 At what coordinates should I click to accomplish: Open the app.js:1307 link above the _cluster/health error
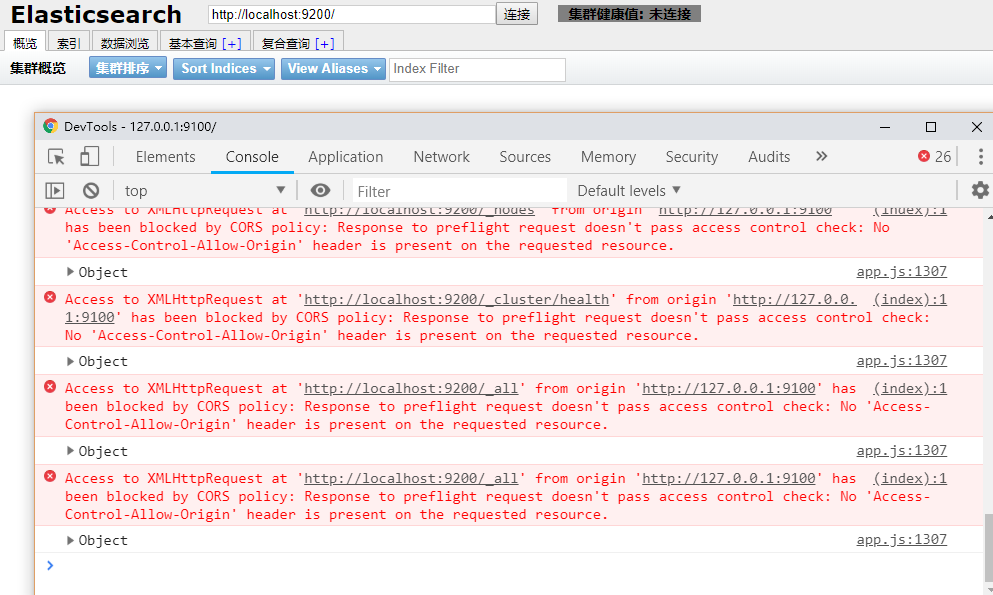(902, 271)
